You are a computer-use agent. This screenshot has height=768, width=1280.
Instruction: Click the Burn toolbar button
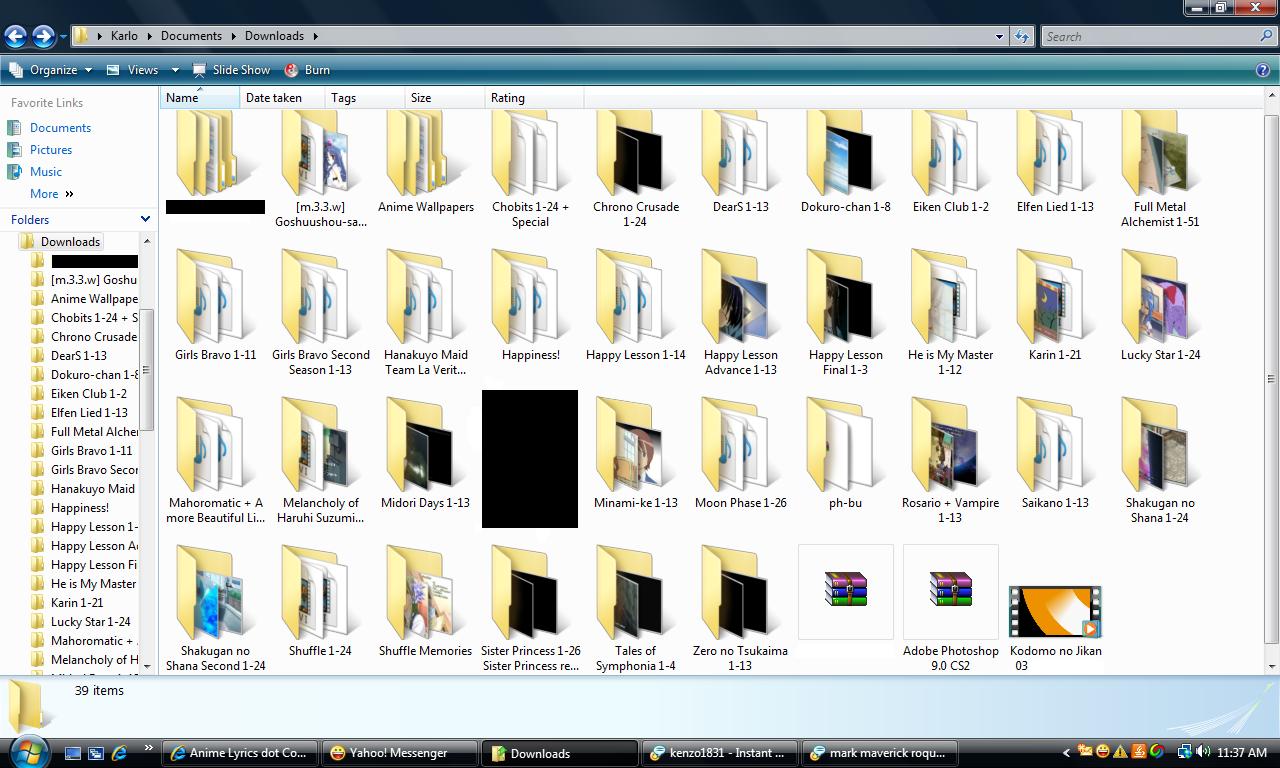307,70
